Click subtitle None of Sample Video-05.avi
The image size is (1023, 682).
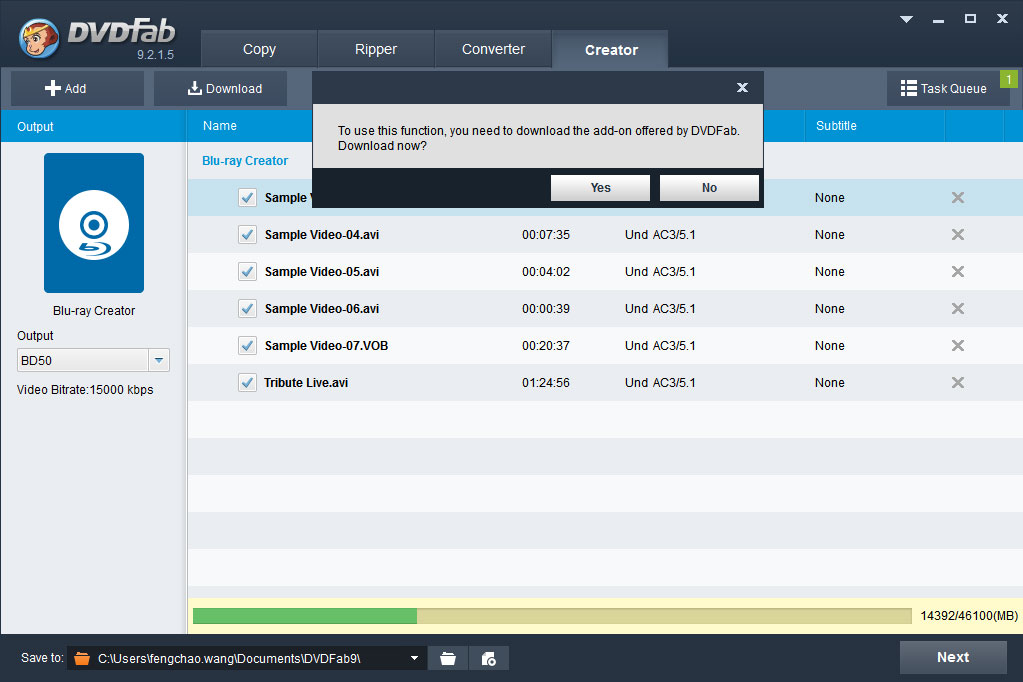tap(829, 271)
